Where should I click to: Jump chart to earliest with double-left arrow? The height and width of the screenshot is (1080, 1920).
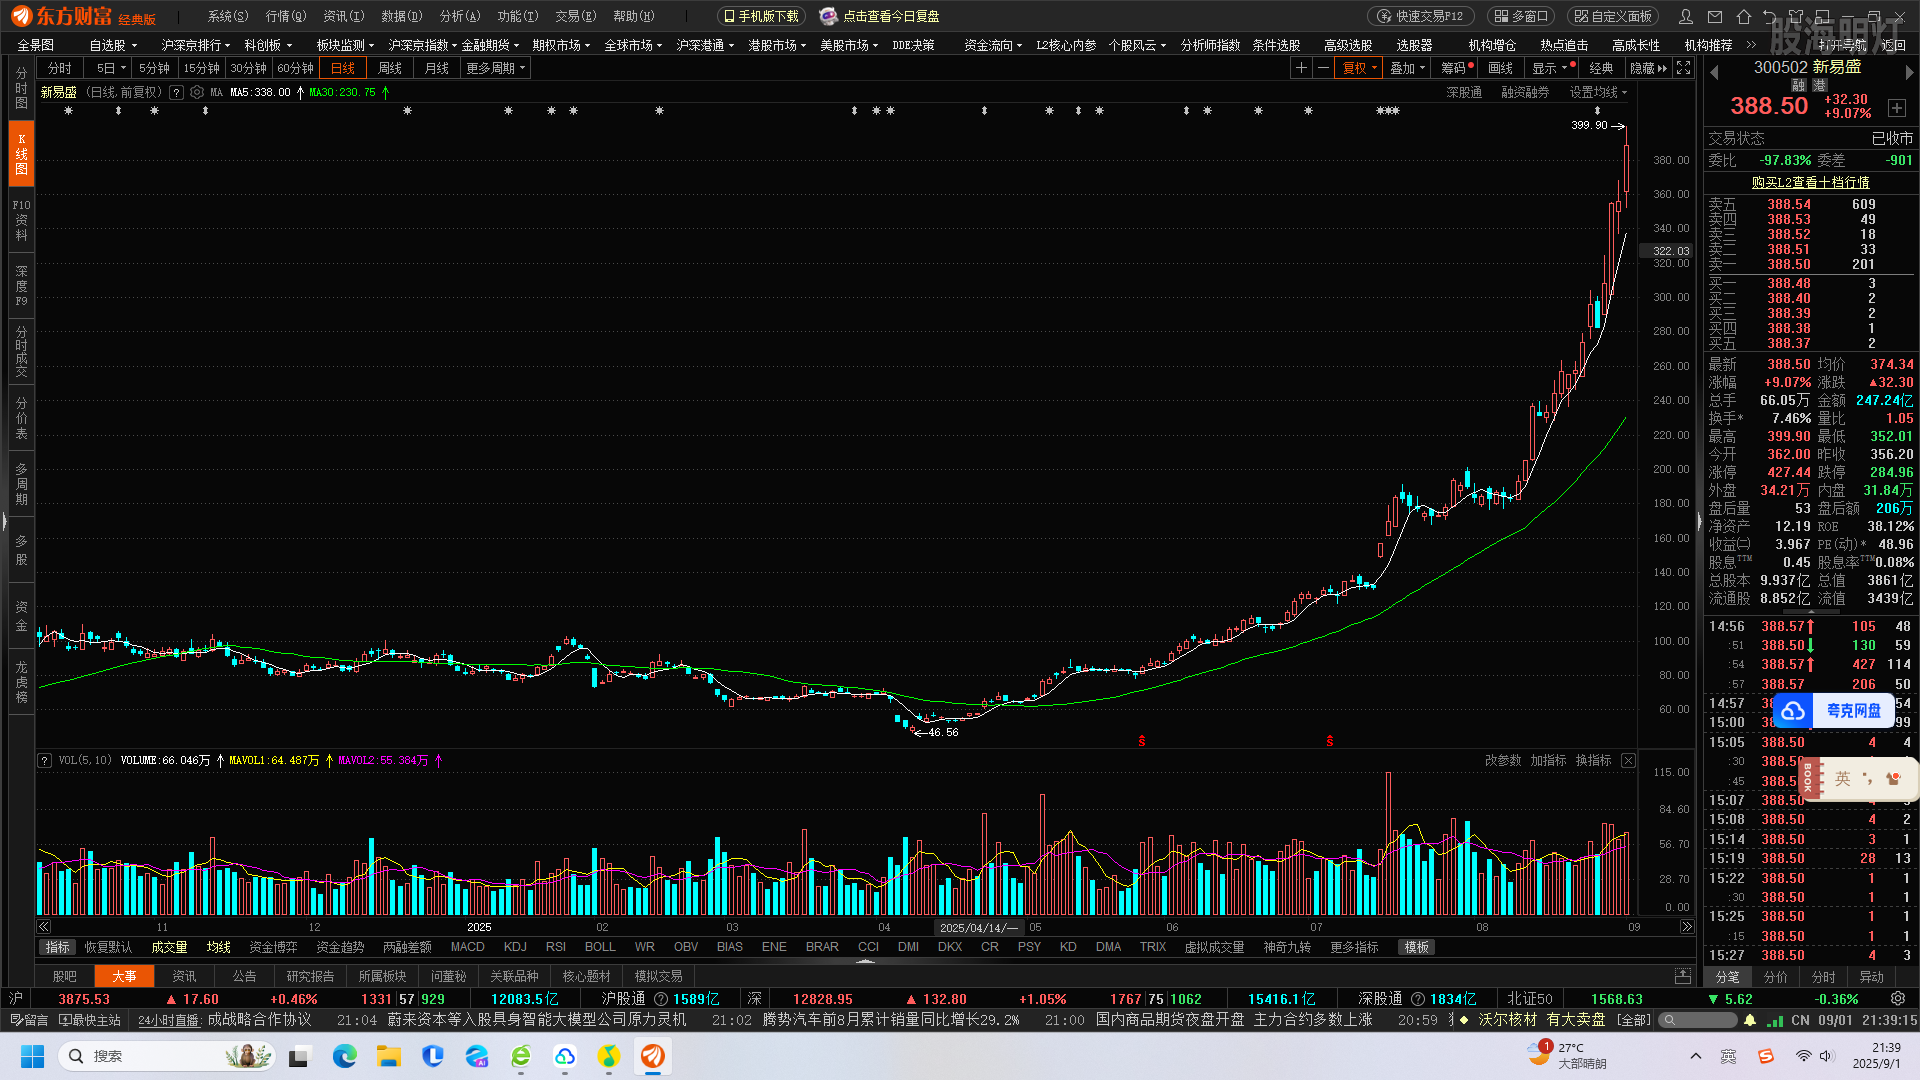coord(44,927)
